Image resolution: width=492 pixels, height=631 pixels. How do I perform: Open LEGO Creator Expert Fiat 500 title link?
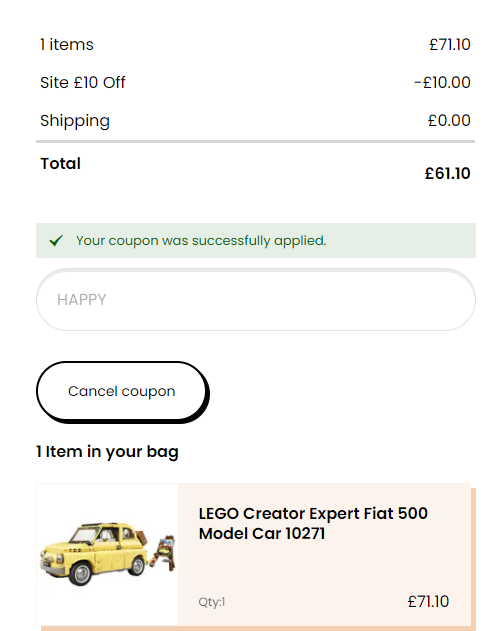pyautogui.click(x=313, y=524)
